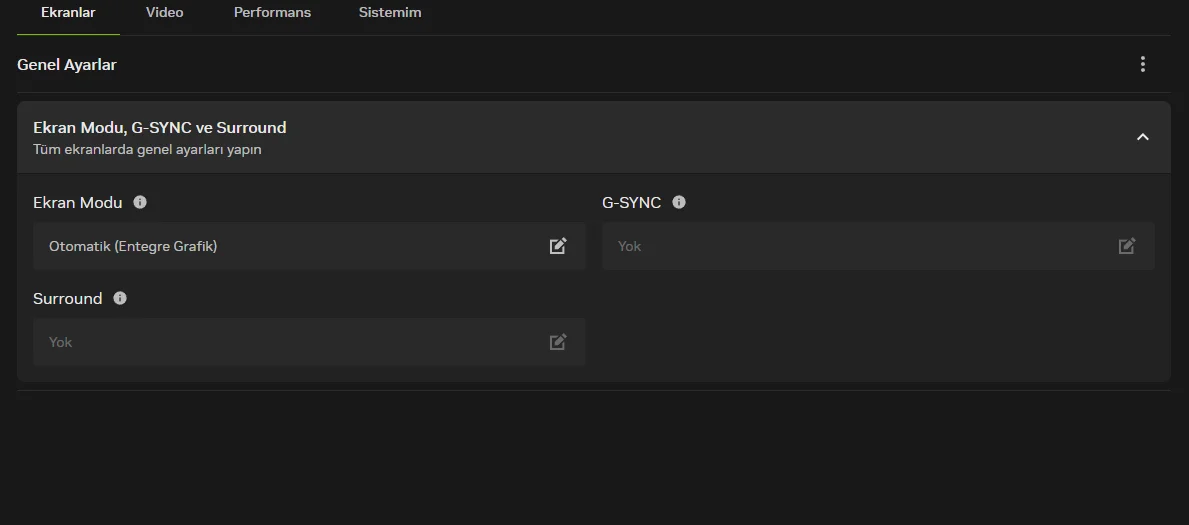The height and width of the screenshot is (525, 1189).
Task: Click the Surround info icon
Action: tap(120, 298)
